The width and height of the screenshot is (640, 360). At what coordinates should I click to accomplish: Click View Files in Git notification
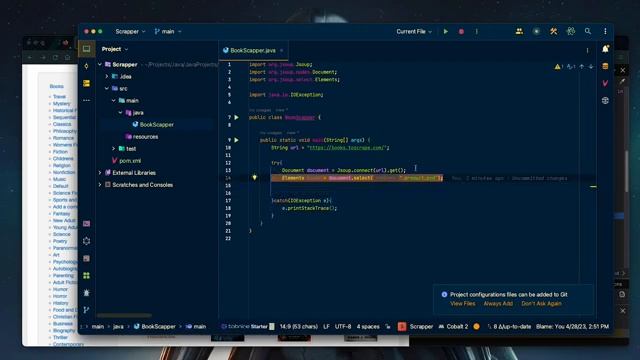point(462,304)
